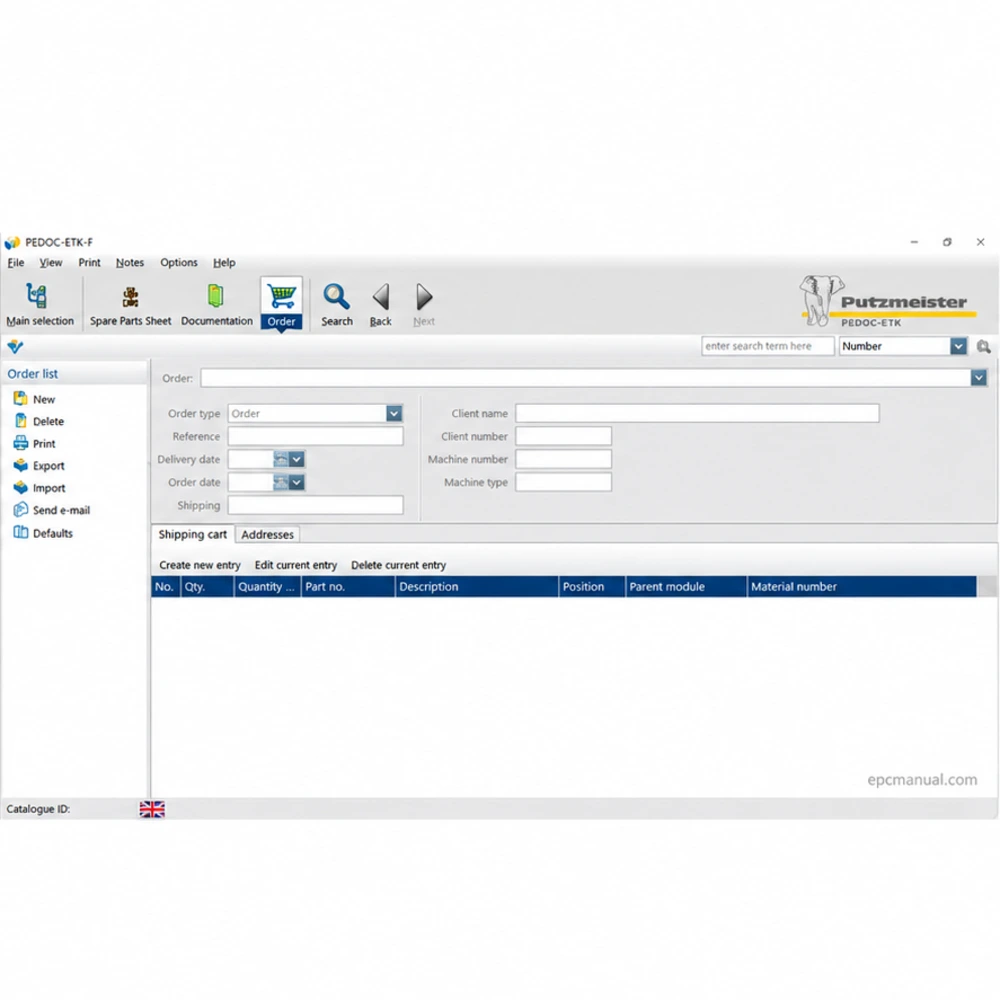Click the filter icon below the toolbar
1000x1000 pixels.
(15, 346)
